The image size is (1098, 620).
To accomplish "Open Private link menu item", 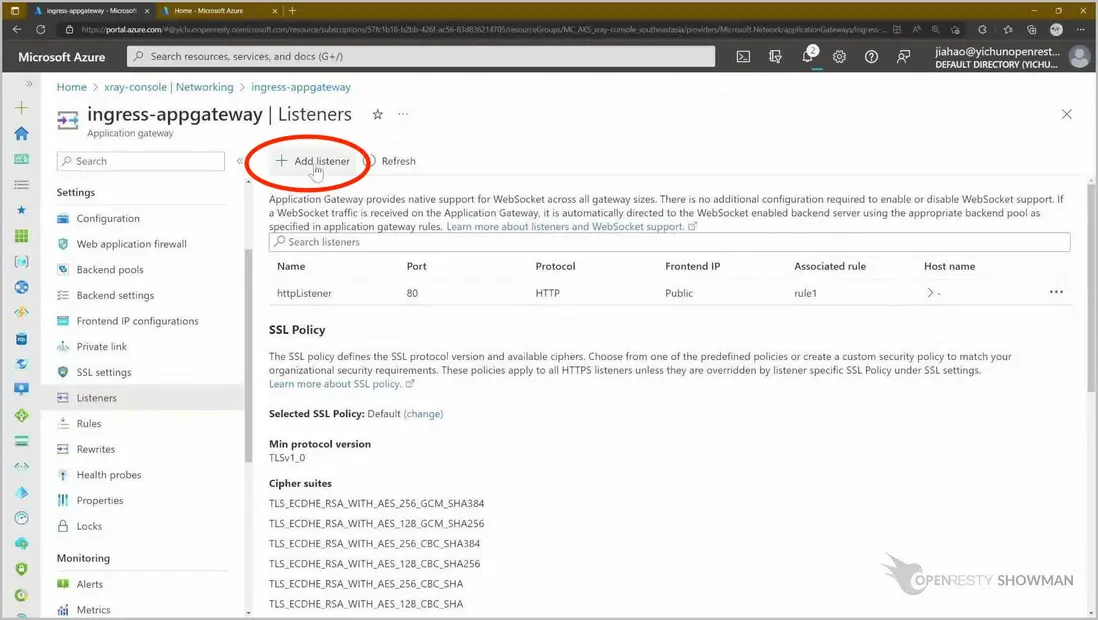I will tap(102, 347).
